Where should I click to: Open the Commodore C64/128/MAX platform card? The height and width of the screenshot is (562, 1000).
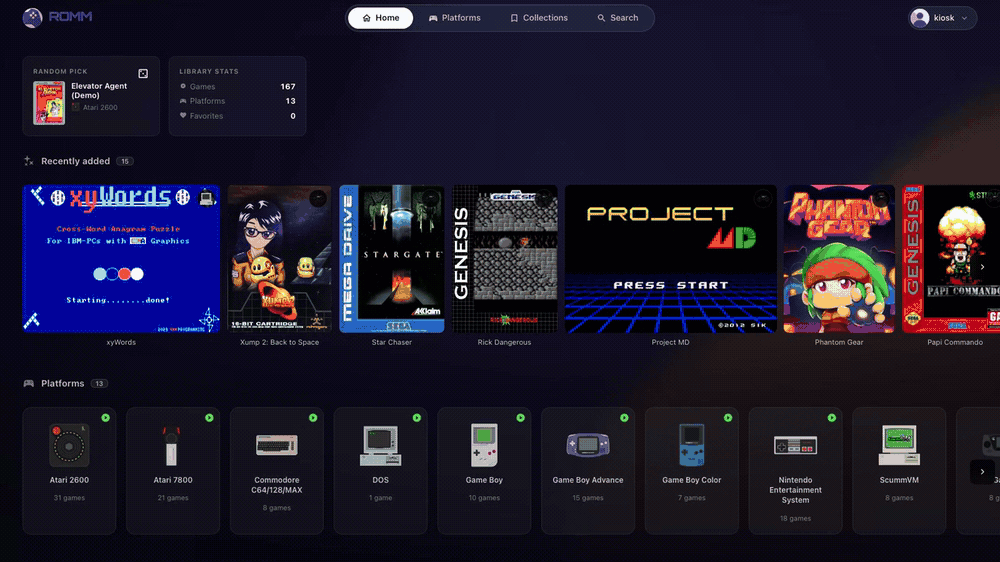click(x=277, y=471)
